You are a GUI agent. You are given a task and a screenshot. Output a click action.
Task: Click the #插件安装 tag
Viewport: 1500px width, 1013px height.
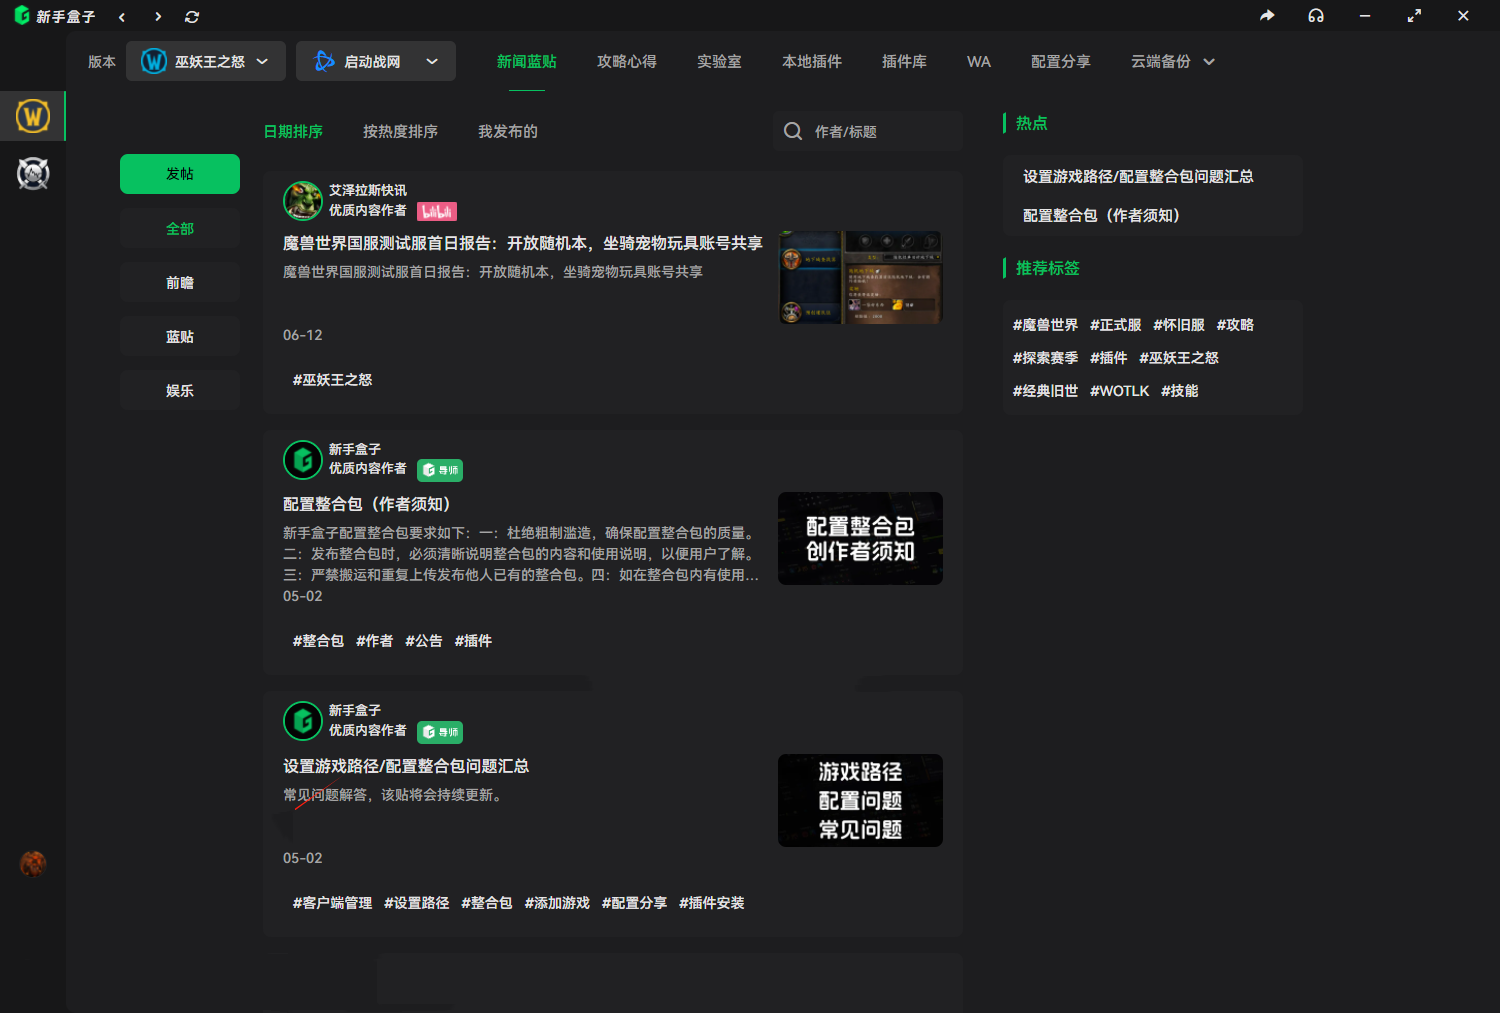712,903
